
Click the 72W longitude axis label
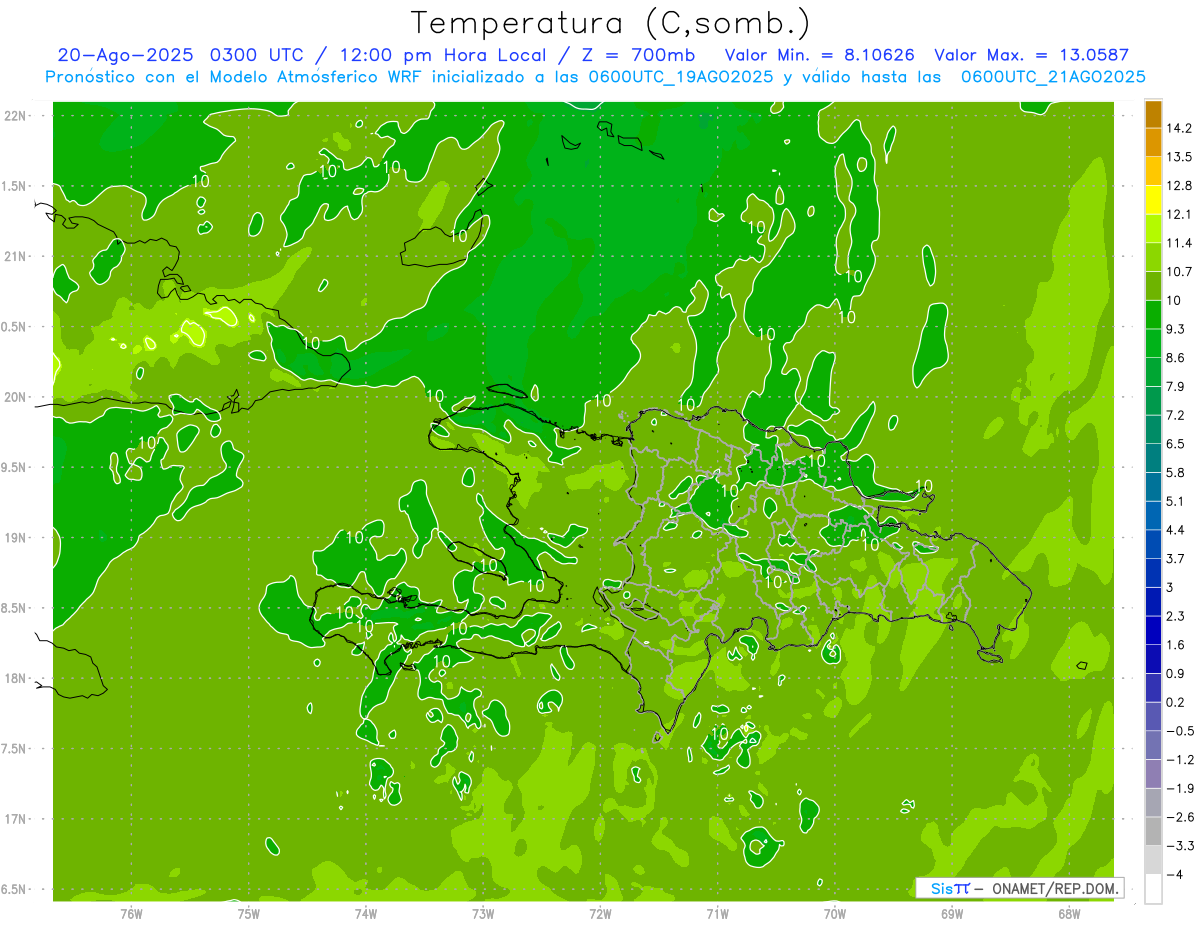click(x=600, y=913)
